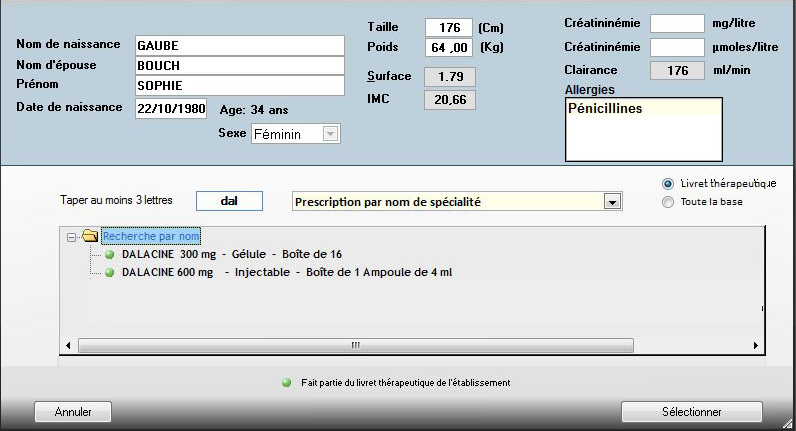Click the horizontal scrollbar right arrow
Image resolution: width=796 pixels, height=431 pixels.
pos(755,345)
